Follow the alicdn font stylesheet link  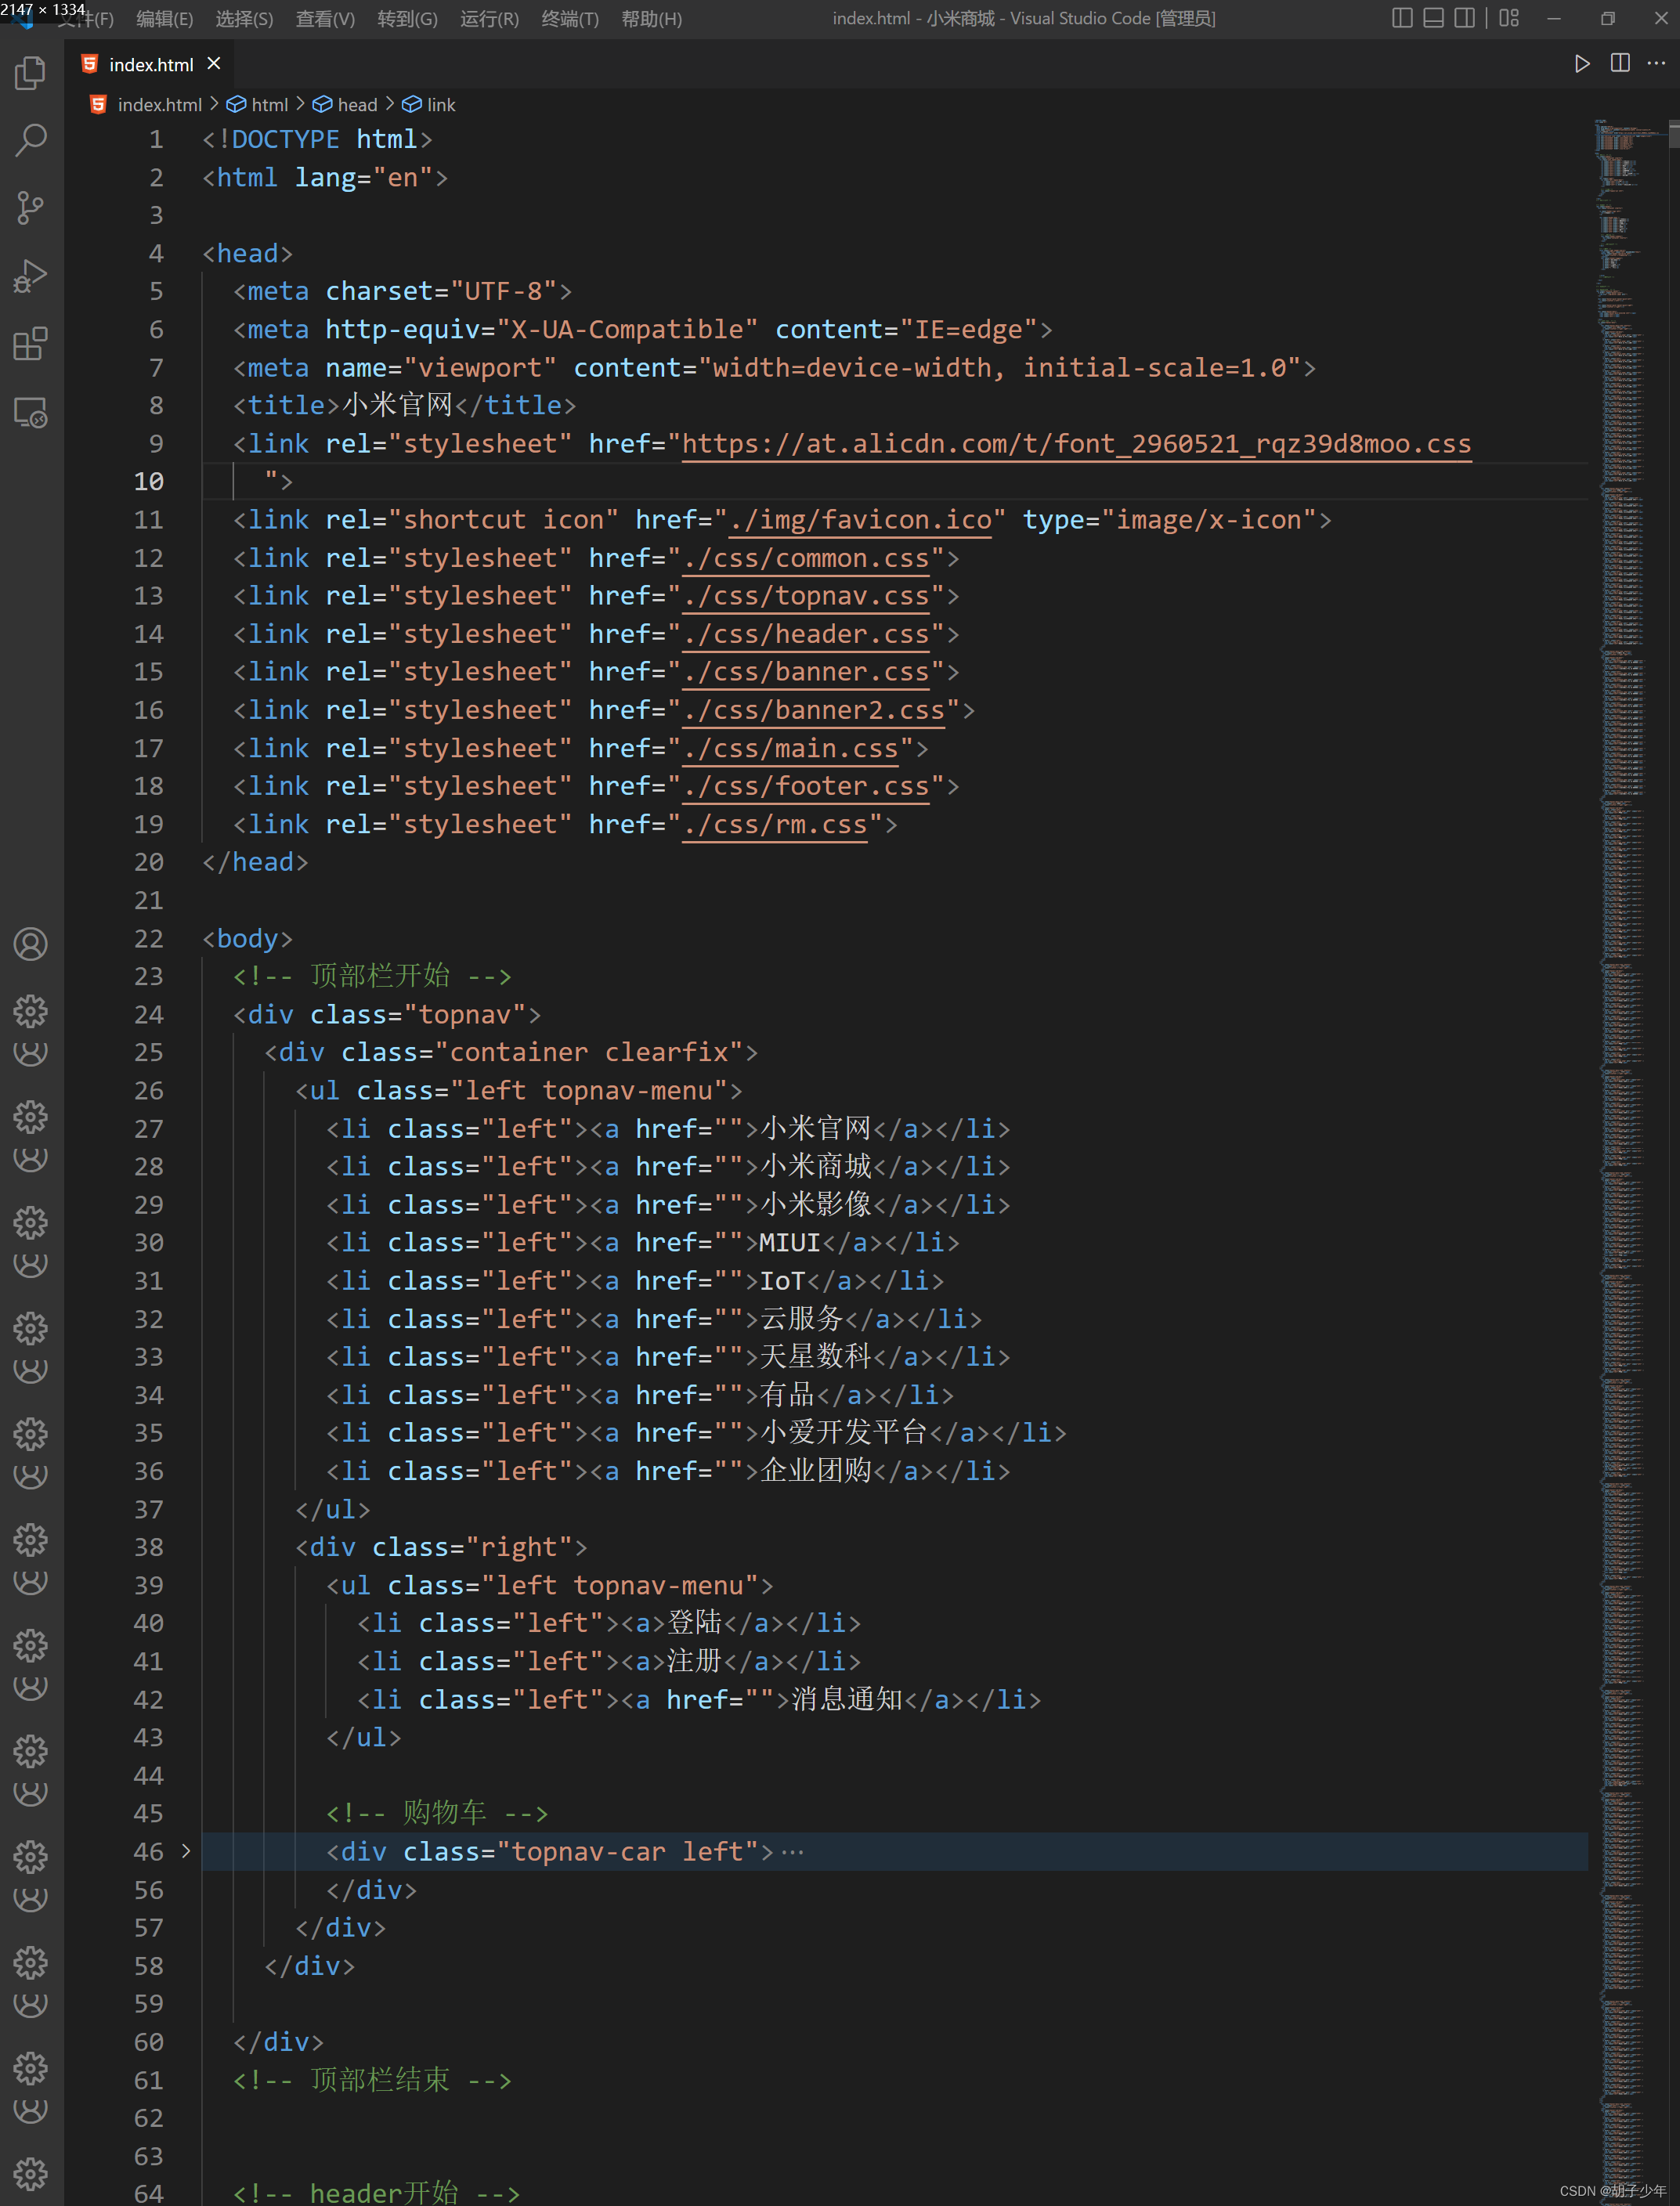[x=1075, y=444]
